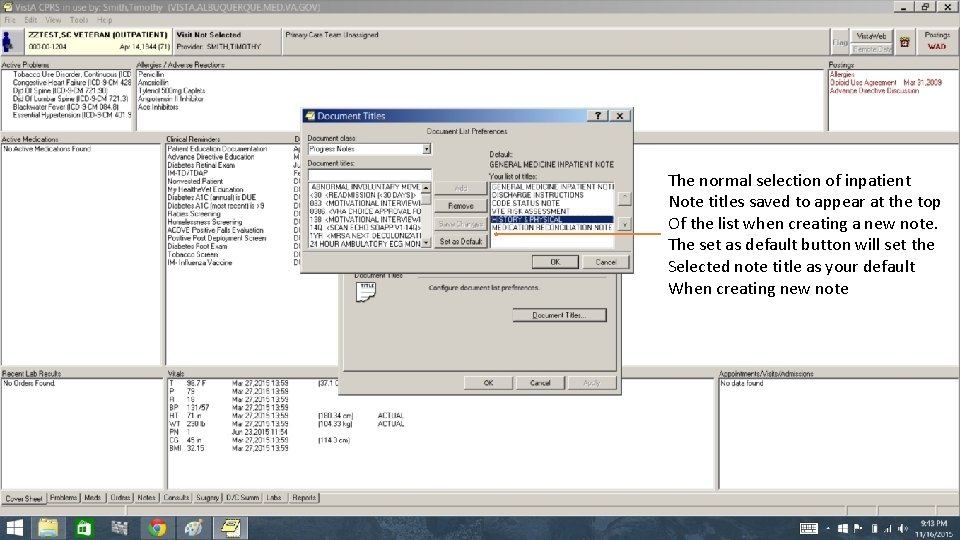
Task: Select HISTORY & PHYSICAL in your titles list
Action: (x=552, y=219)
